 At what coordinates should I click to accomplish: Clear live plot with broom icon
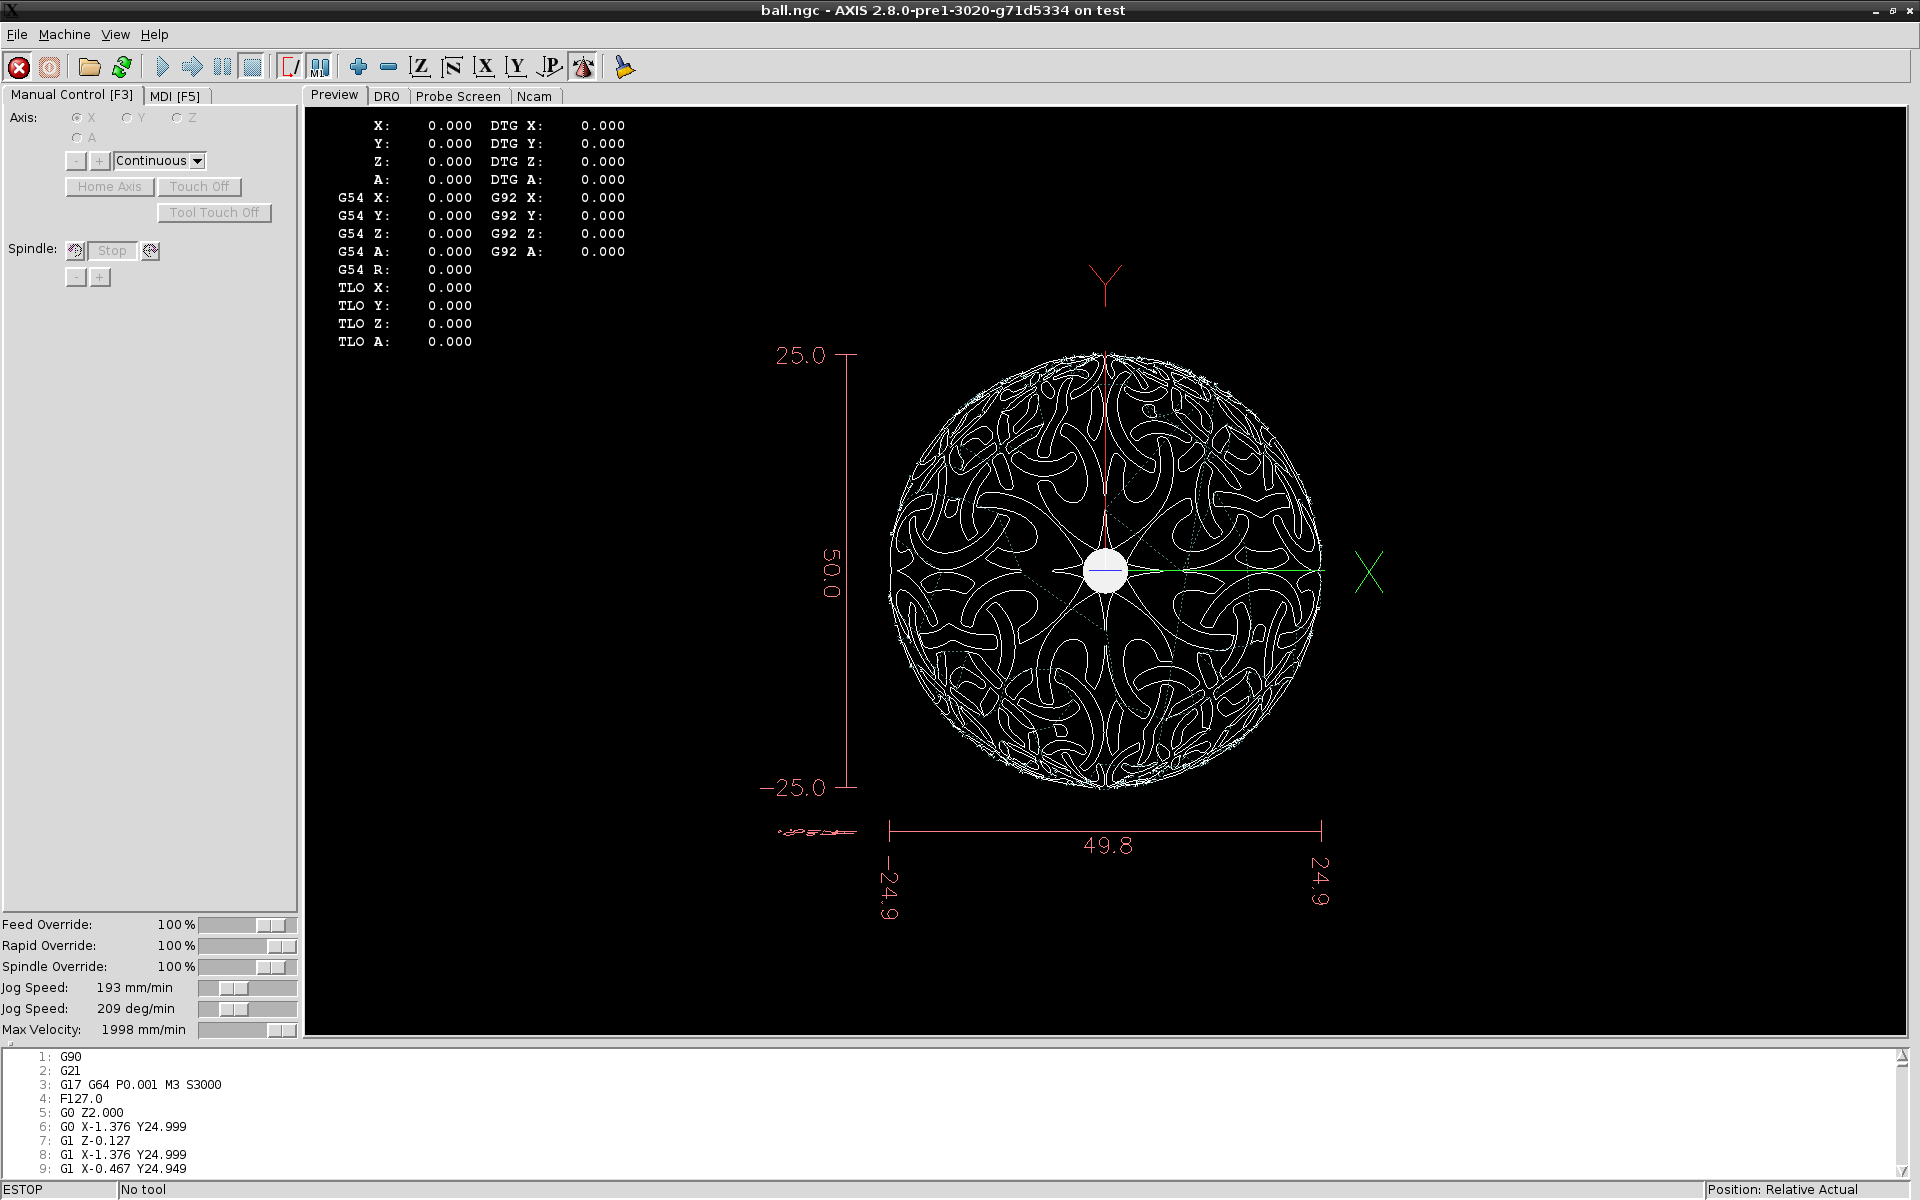coord(625,67)
